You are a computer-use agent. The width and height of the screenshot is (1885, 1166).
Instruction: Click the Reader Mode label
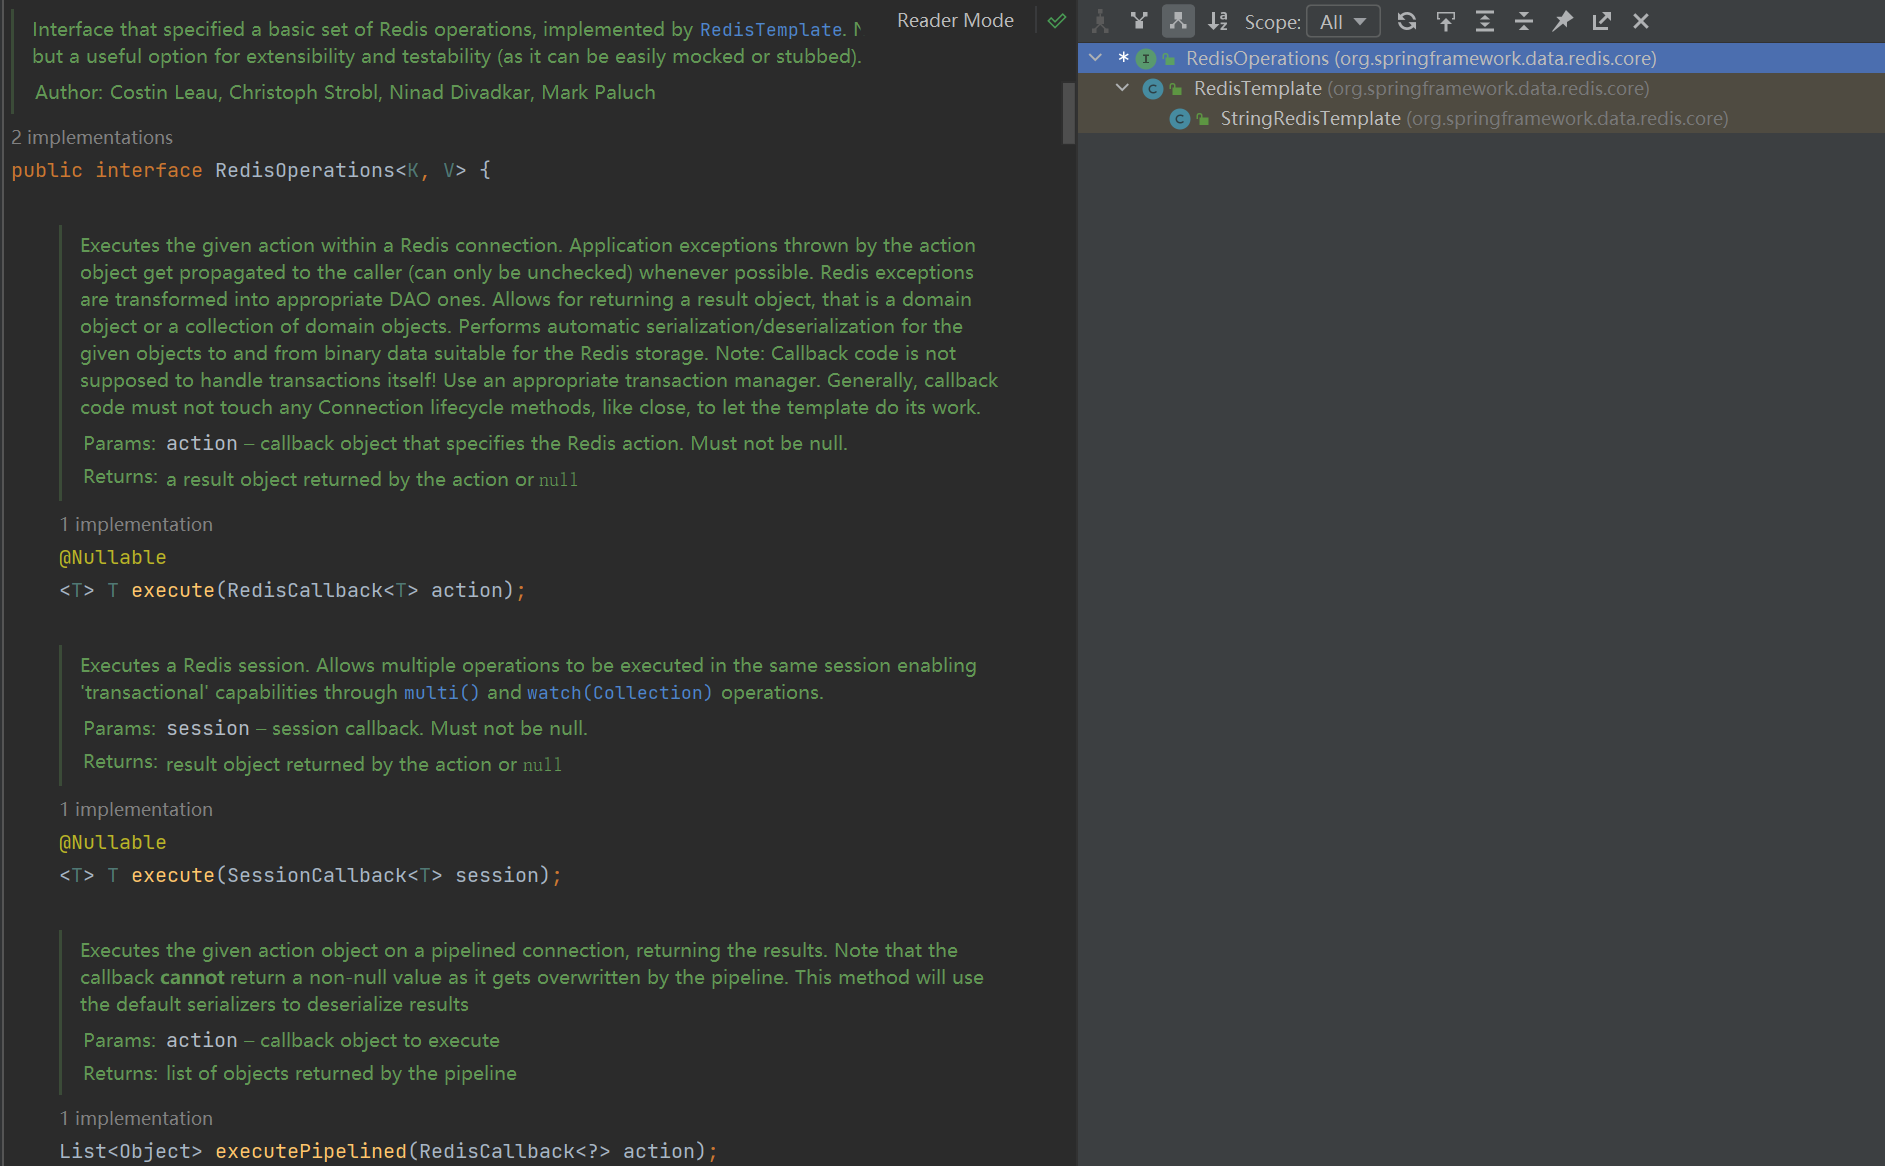955,20
